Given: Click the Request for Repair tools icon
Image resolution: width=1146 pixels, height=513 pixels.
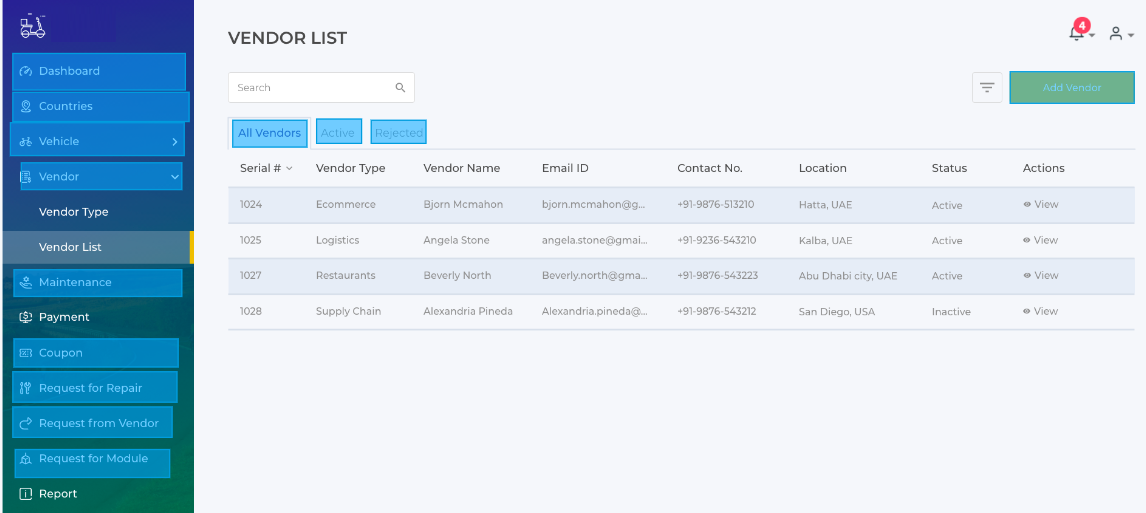Looking at the screenshot, I should (x=26, y=388).
